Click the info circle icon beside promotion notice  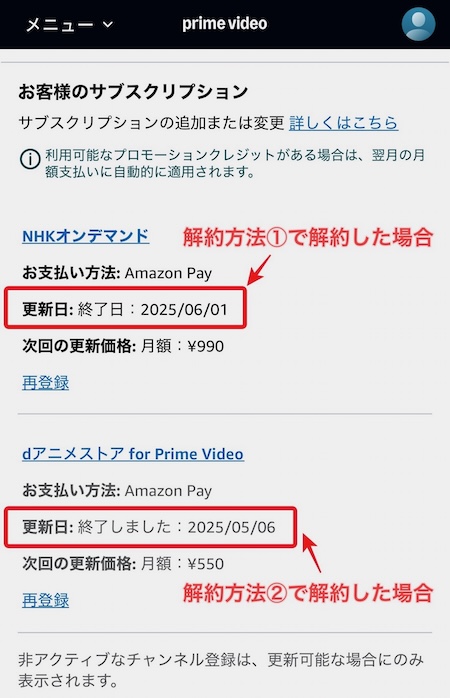click(x=30, y=159)
